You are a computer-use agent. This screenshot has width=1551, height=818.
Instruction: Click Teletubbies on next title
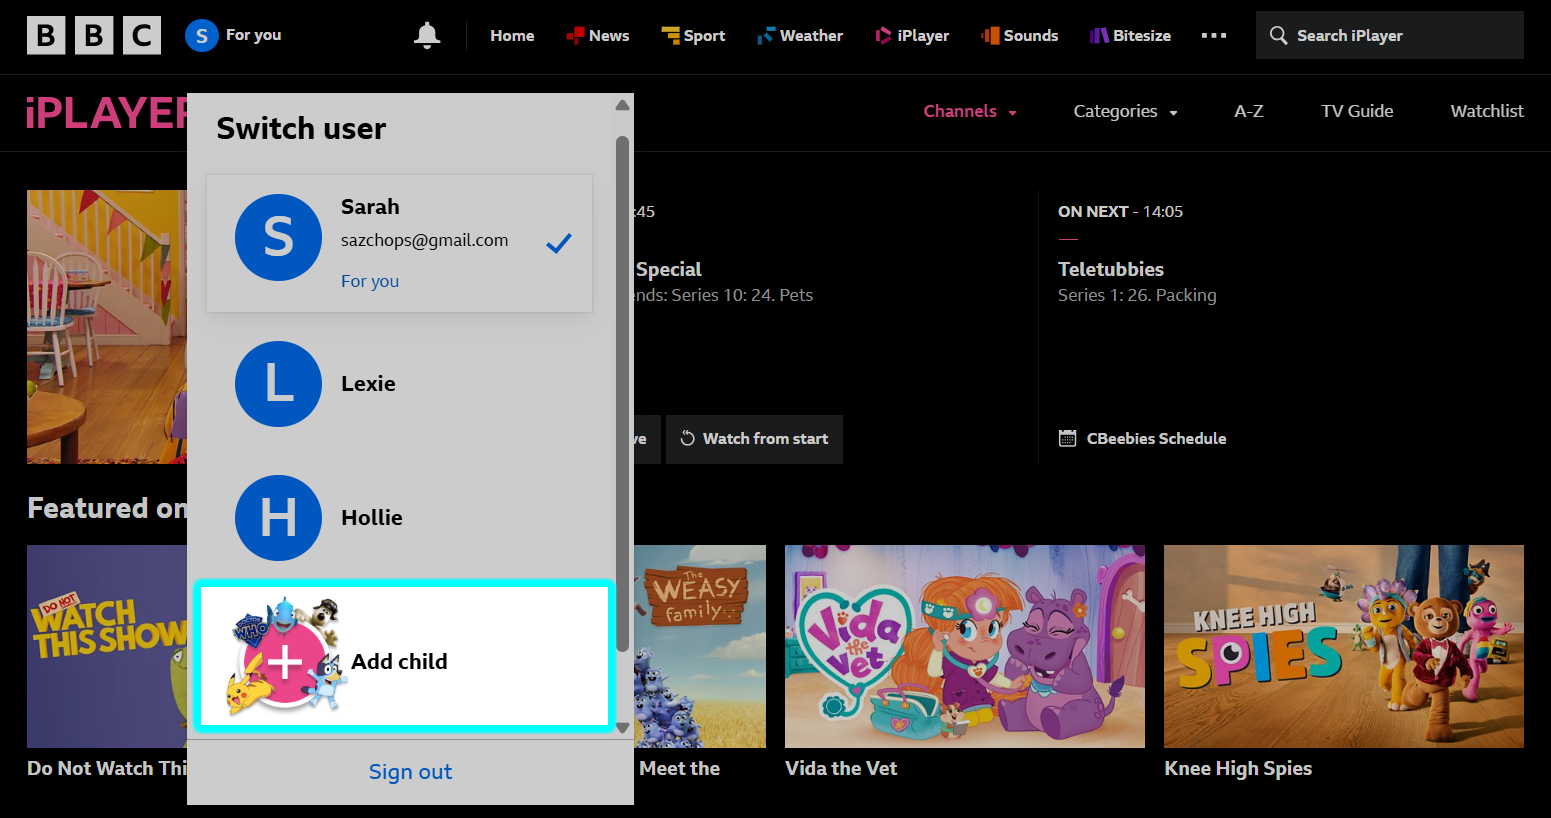point(1111,269)
